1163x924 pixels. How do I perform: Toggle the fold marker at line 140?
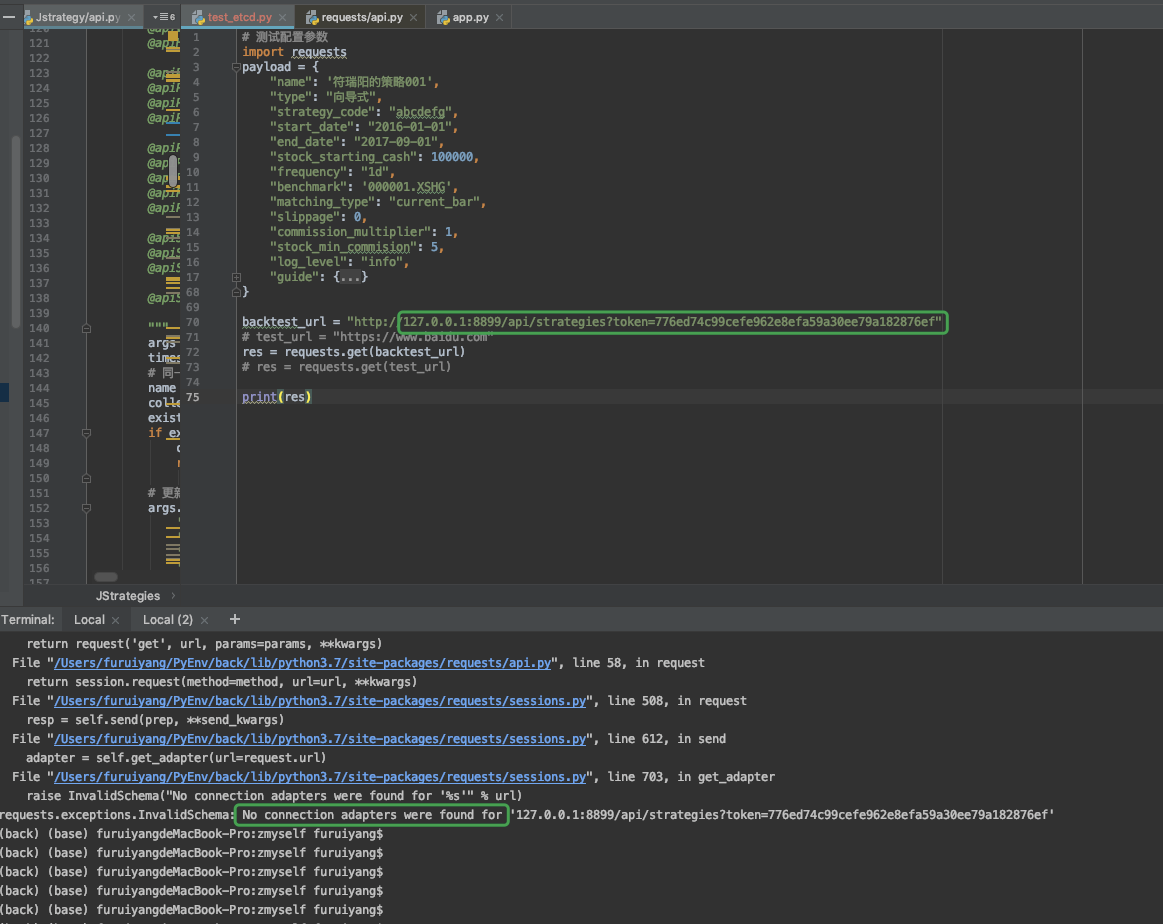pos(86,329)
